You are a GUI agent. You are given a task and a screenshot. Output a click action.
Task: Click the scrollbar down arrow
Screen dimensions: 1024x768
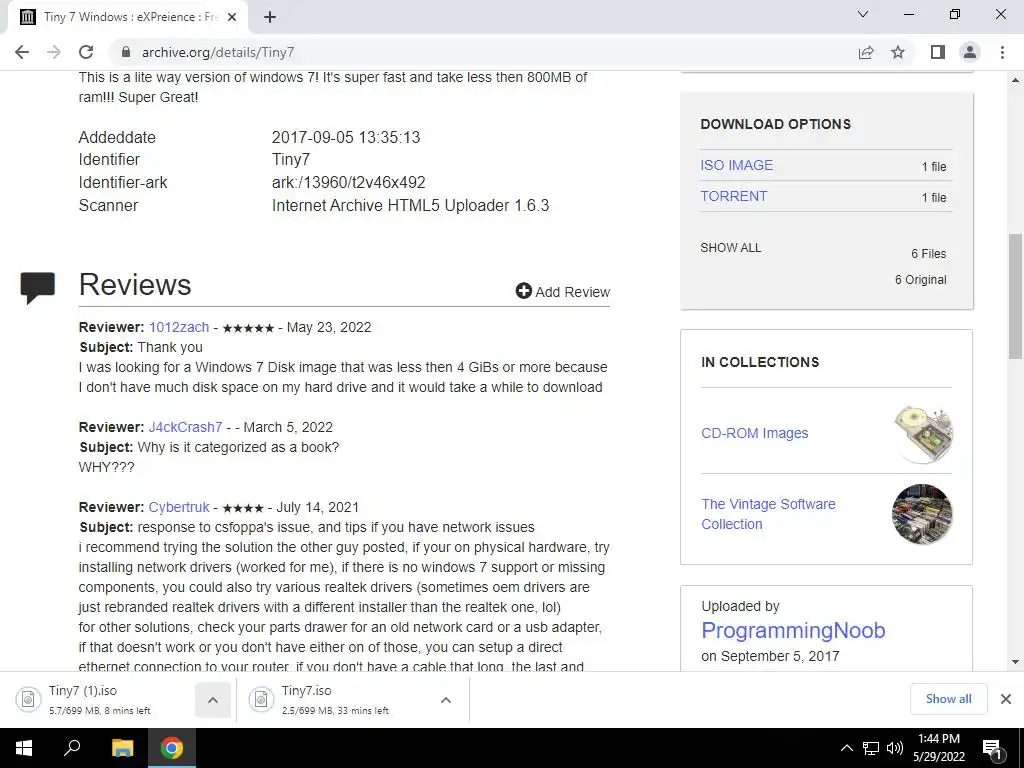(1015, 662)
